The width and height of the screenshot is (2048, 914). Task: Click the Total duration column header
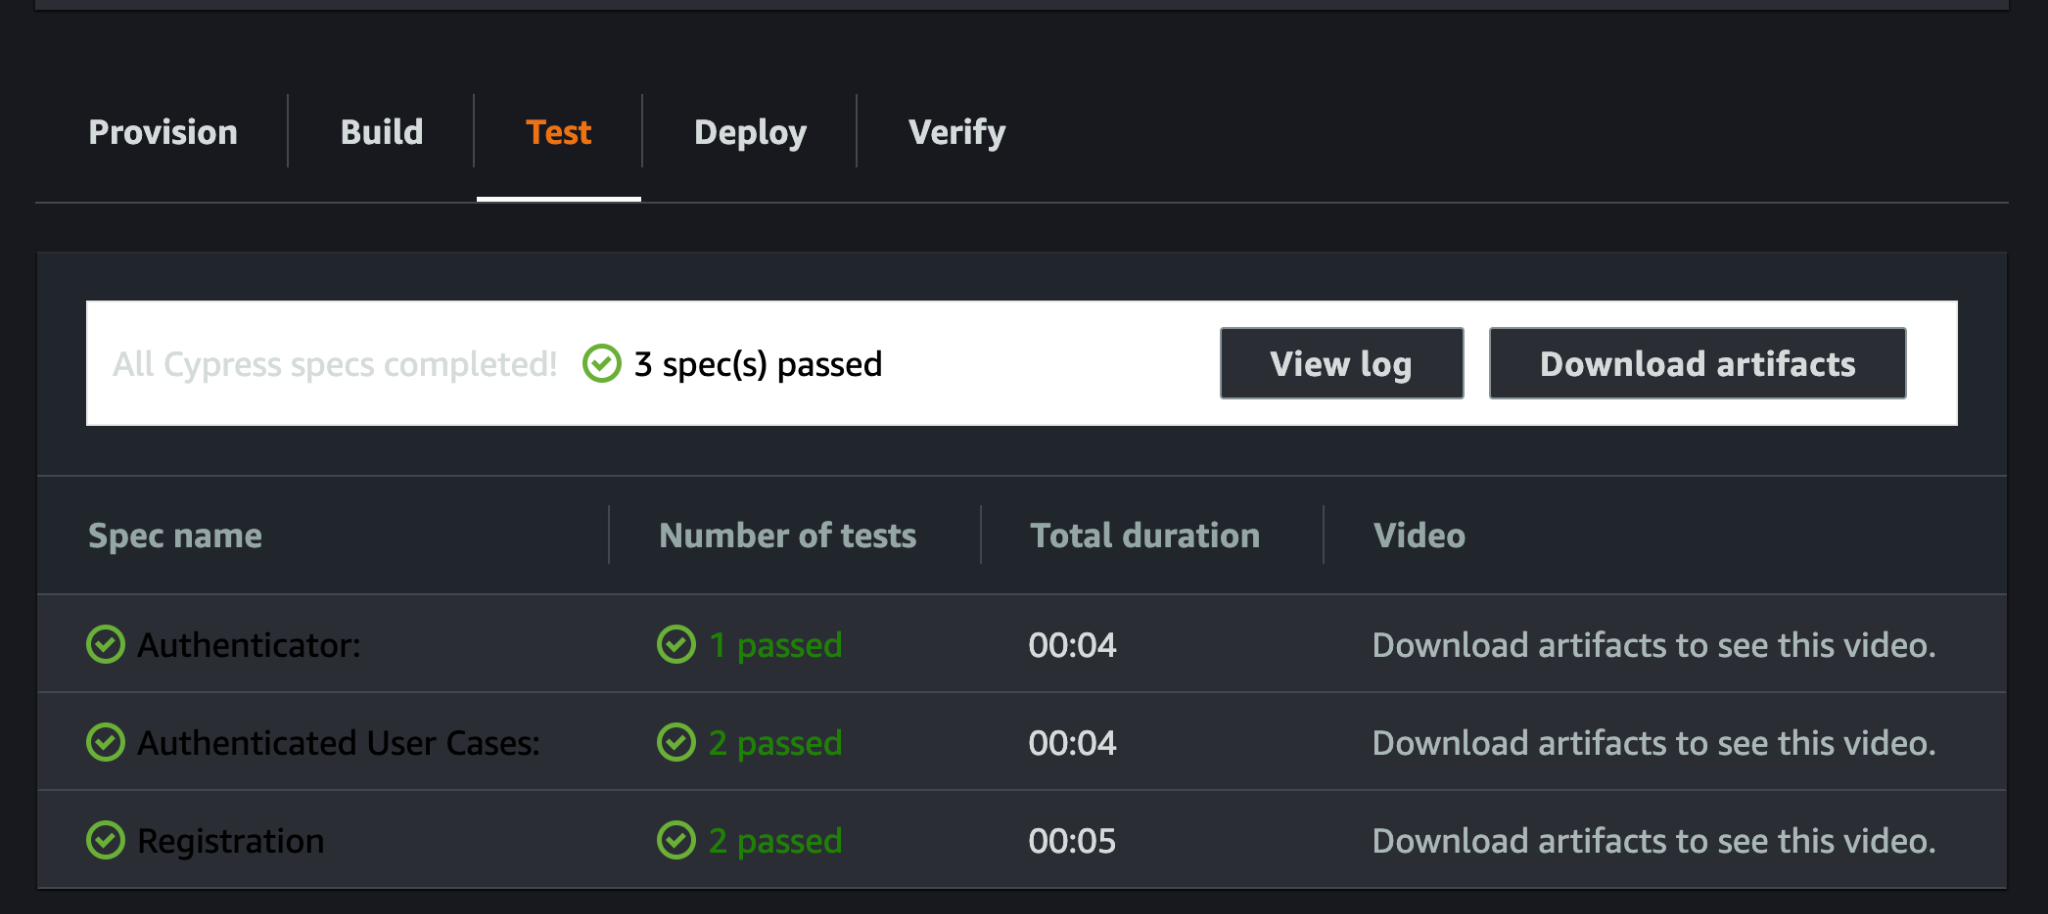1144,535
